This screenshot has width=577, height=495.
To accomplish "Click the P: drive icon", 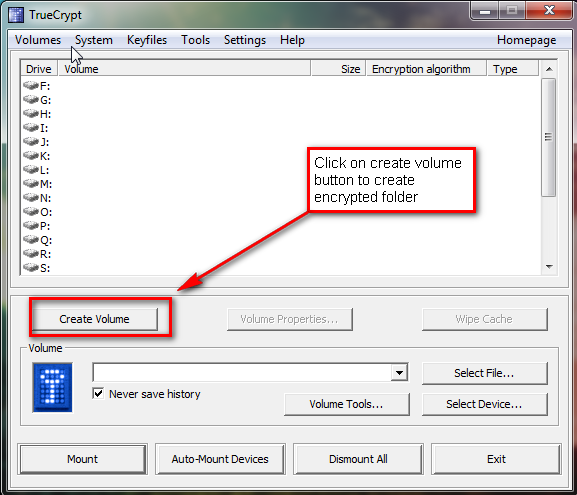I will [x=31, y=226].
